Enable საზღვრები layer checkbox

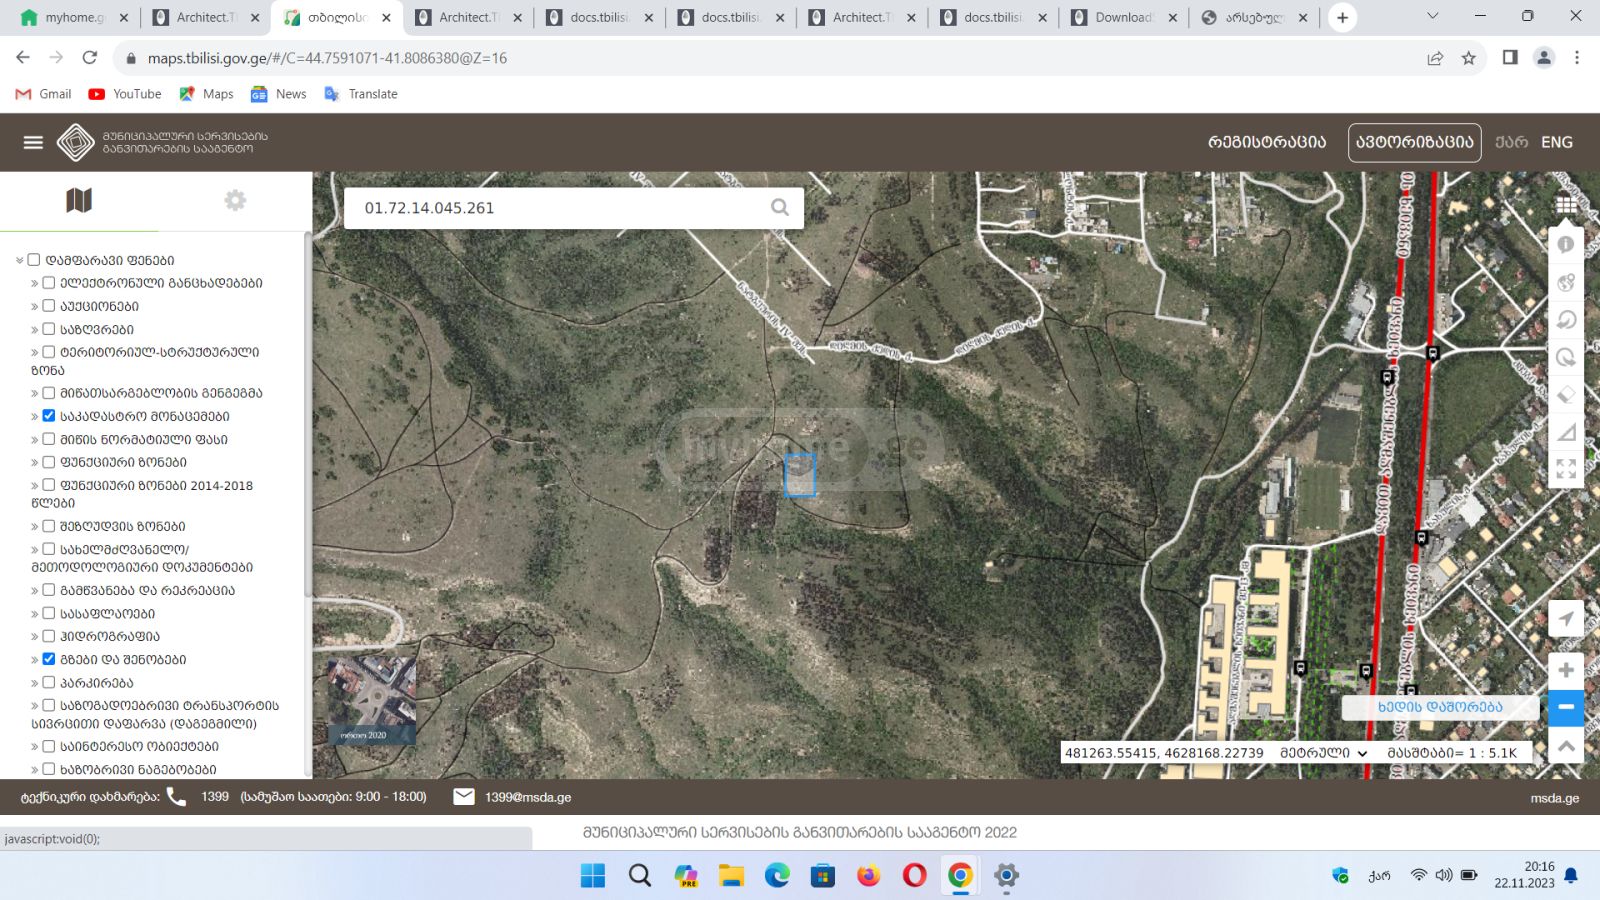pos(48,329)
